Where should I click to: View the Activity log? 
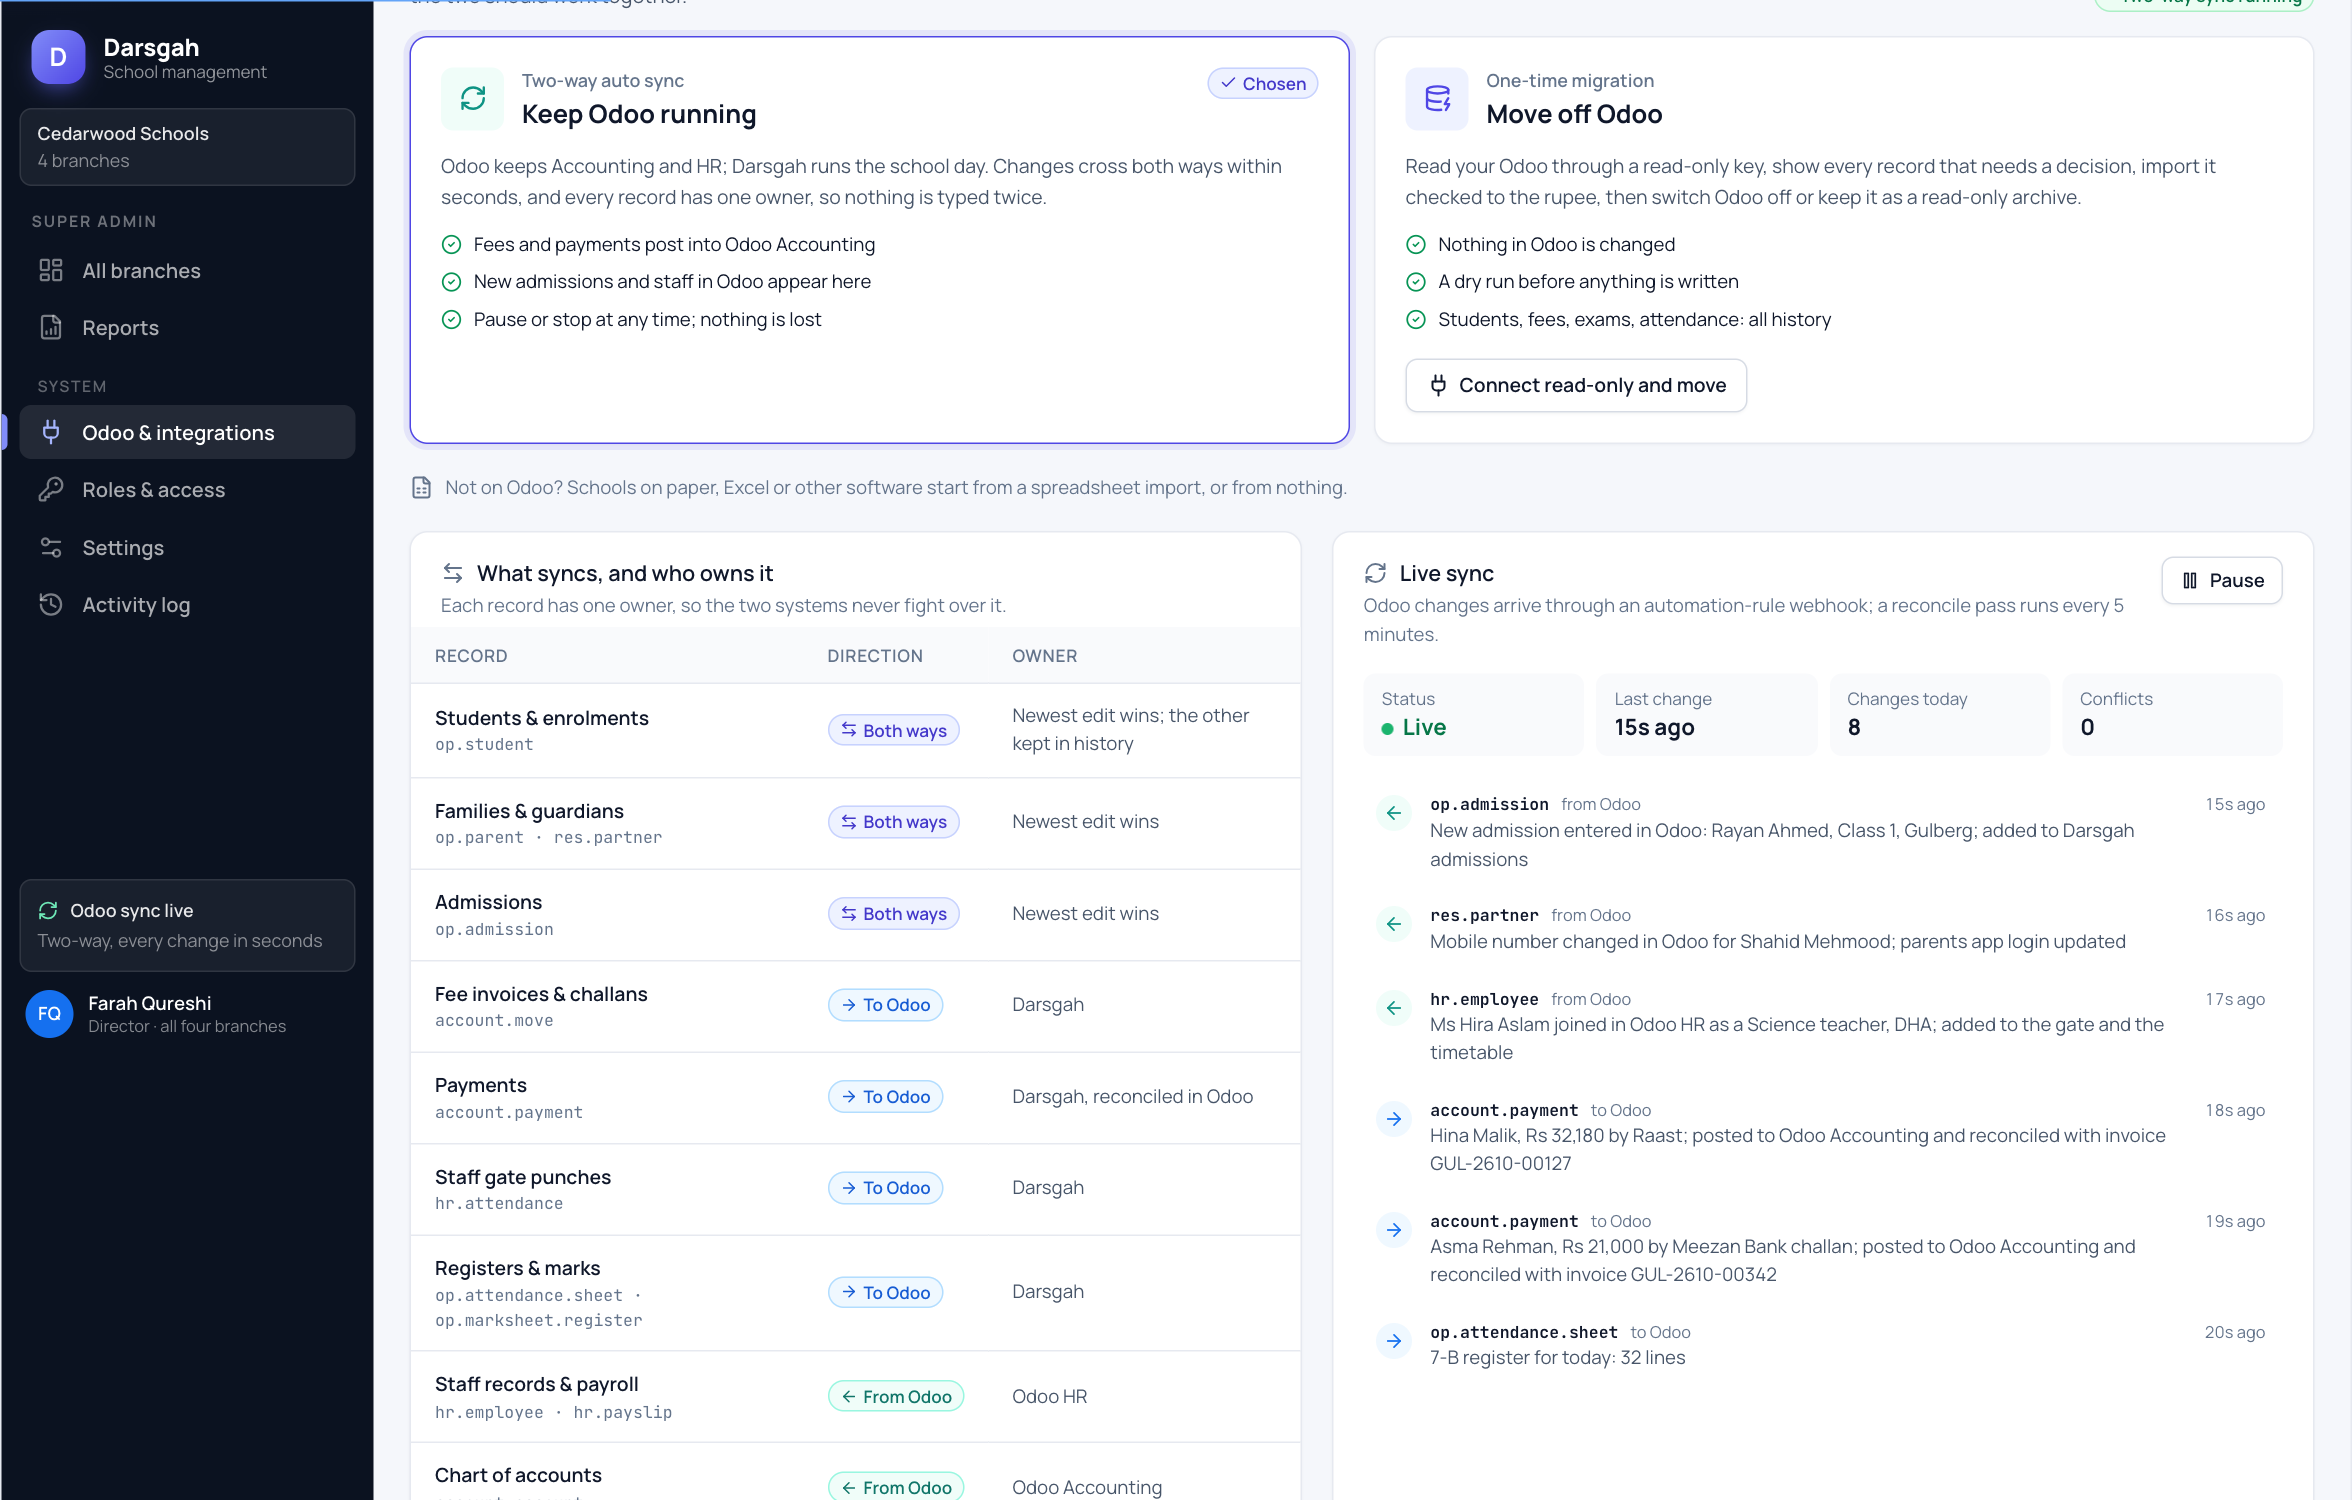coord(187,605)
